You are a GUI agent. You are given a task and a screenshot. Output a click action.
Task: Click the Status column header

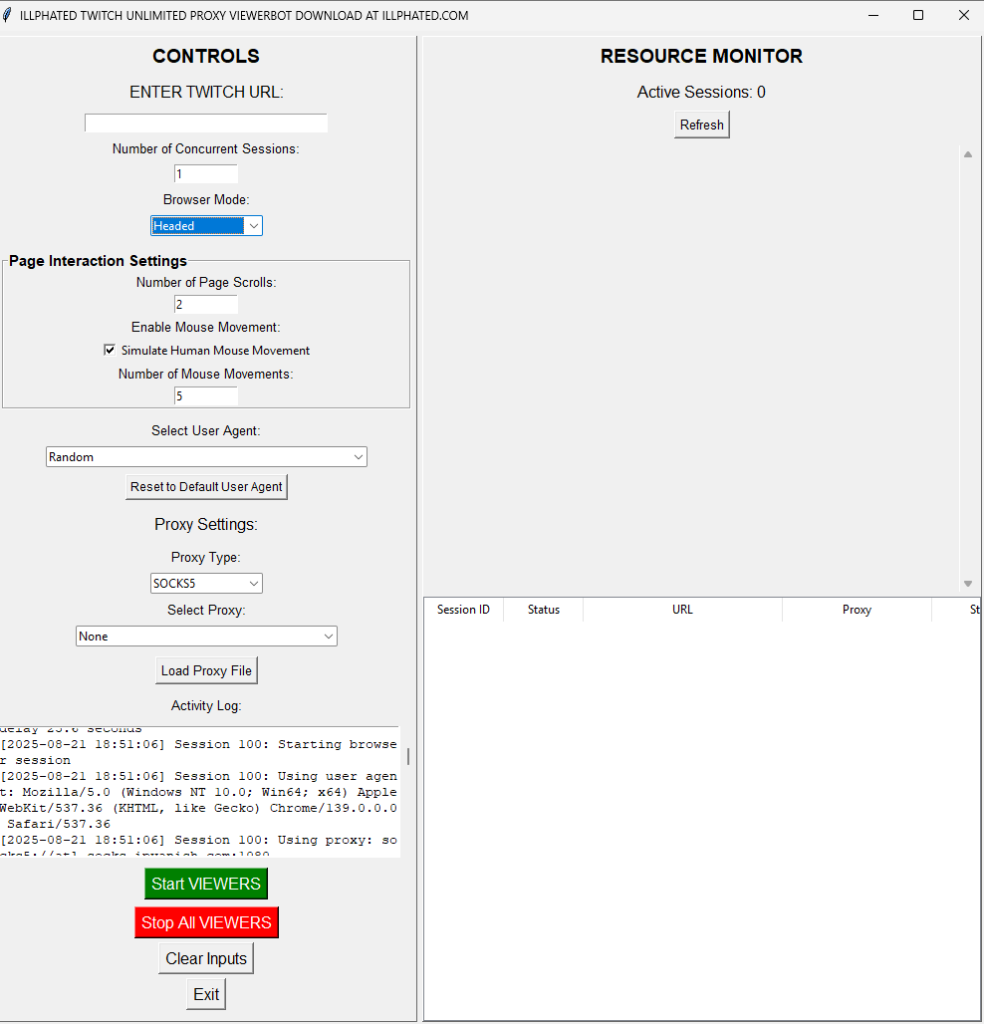[543, 609]
